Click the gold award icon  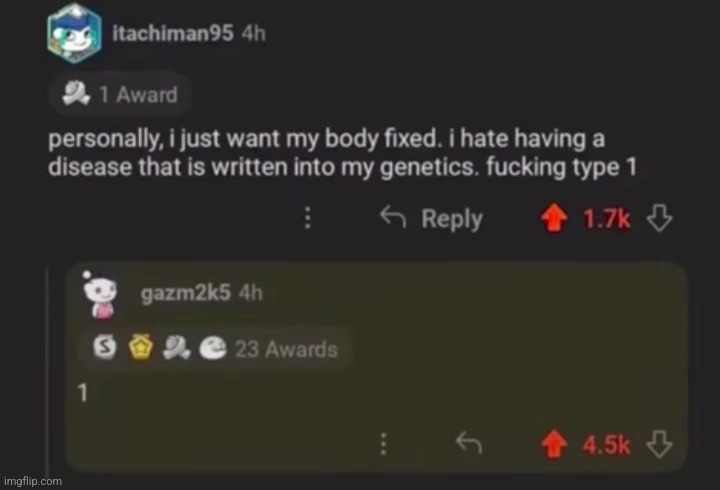tap(137, 348)
